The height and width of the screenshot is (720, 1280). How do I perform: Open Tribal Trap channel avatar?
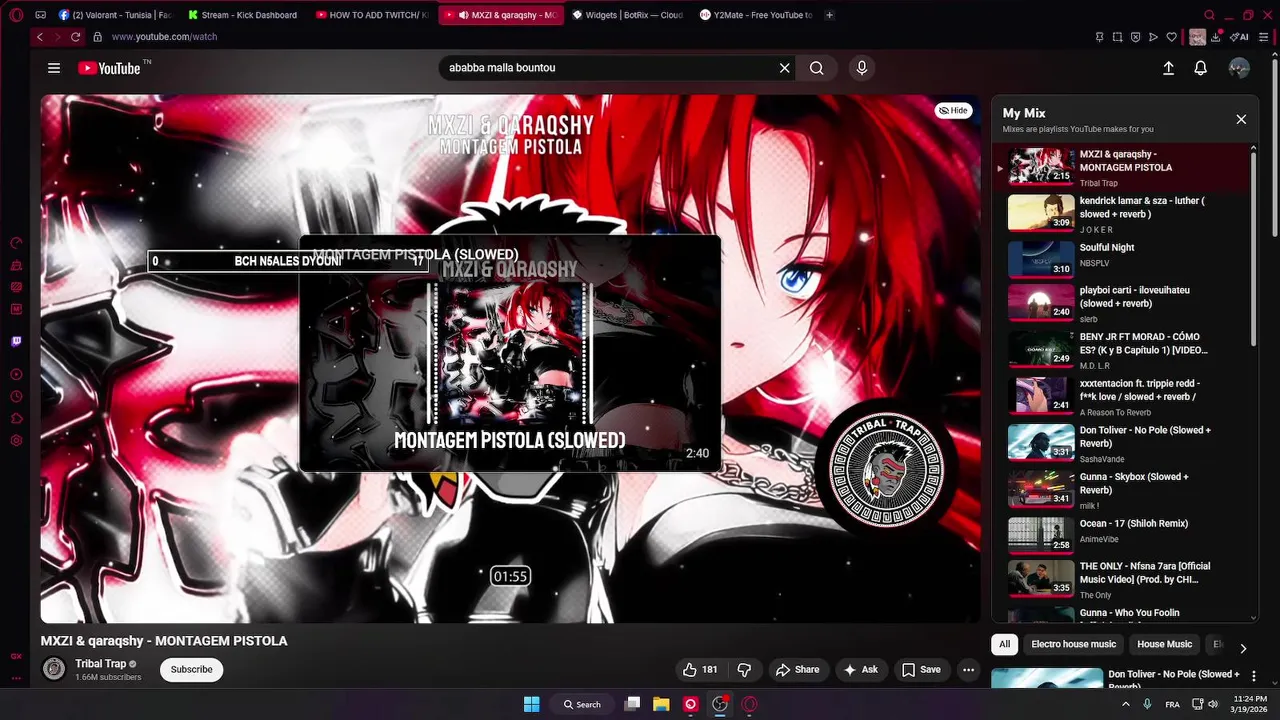[54, 669]
